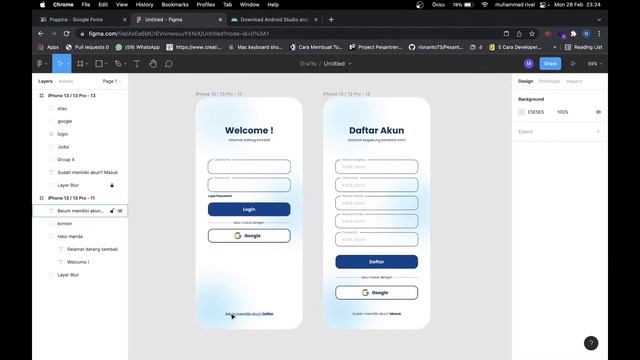This screenshot has height=360, width=640.
Task: Click the browser back arrow
Action: tap(41, 33)
